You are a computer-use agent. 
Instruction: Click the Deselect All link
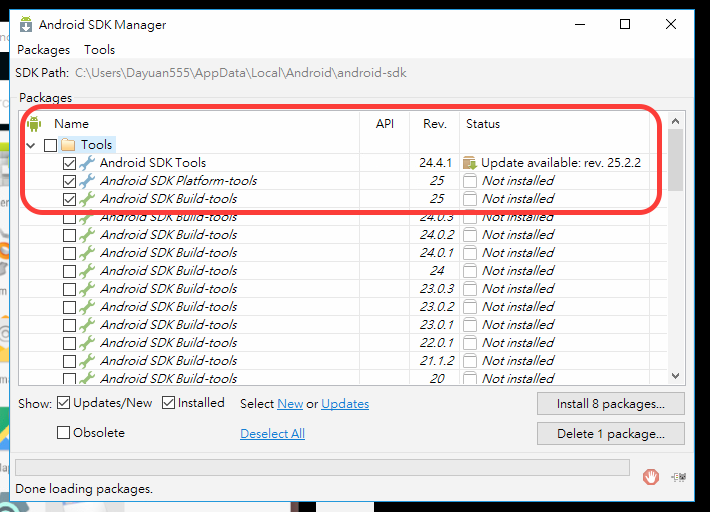point(272,434)
